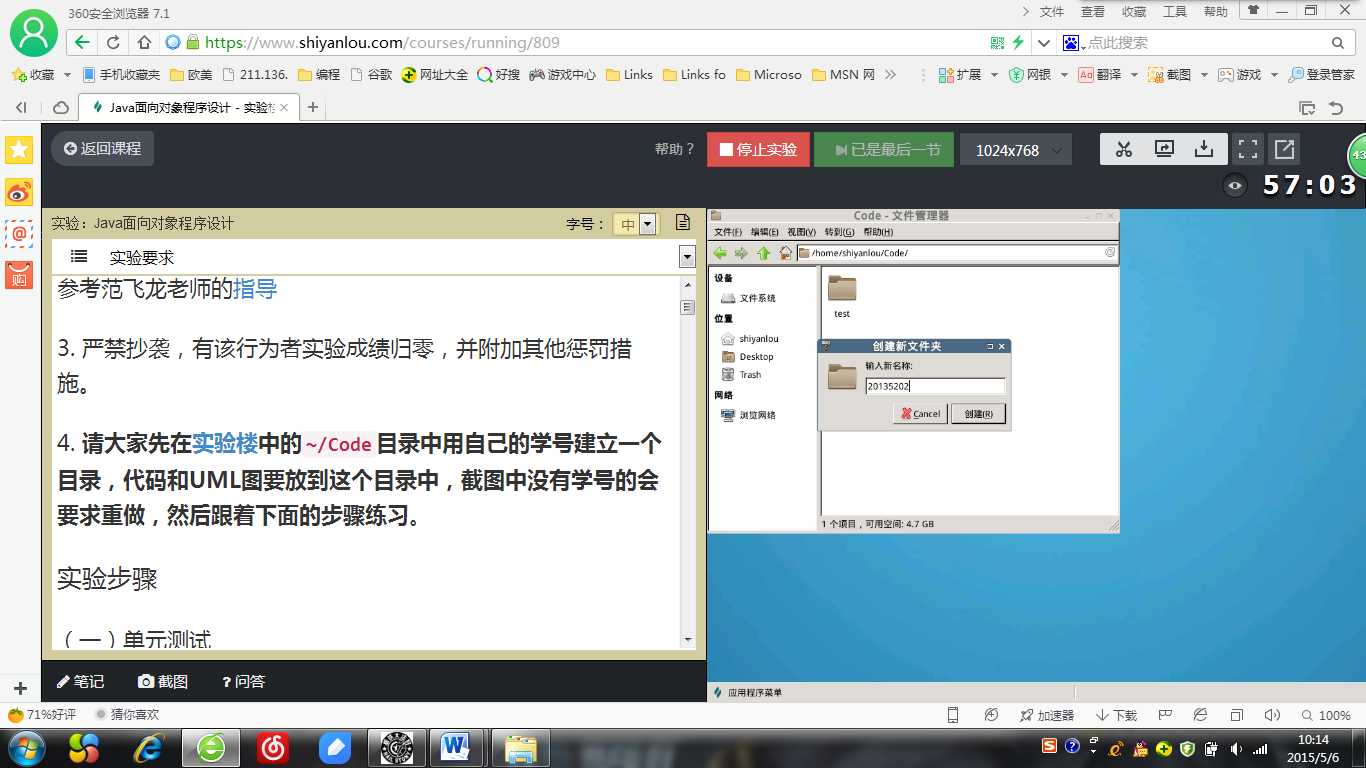Click the new folder name input field

coord(935,386)
